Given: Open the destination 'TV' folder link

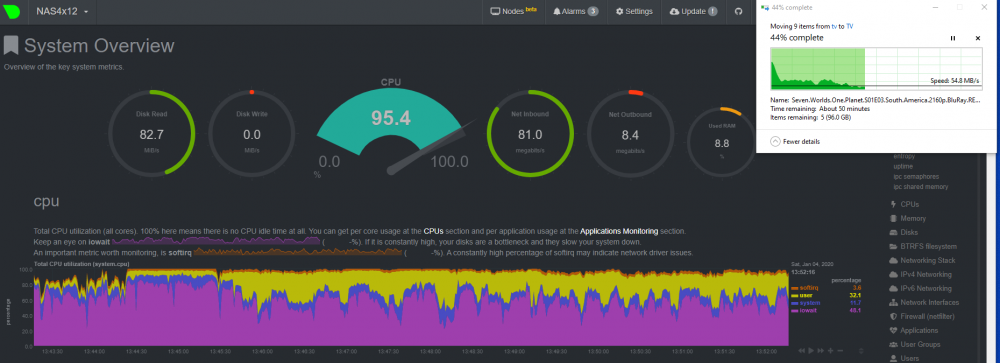Looking at the screenshot, I should pyautogui.click(x=849, y=26).
